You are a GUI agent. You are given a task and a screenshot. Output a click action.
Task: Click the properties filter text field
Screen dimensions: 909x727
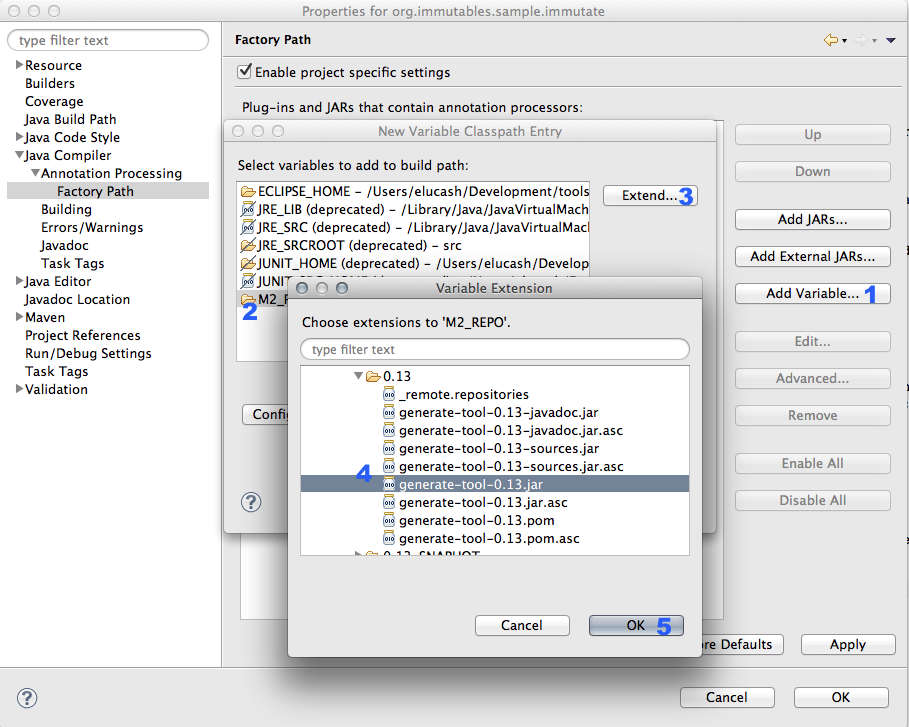(x=108, y=40)
